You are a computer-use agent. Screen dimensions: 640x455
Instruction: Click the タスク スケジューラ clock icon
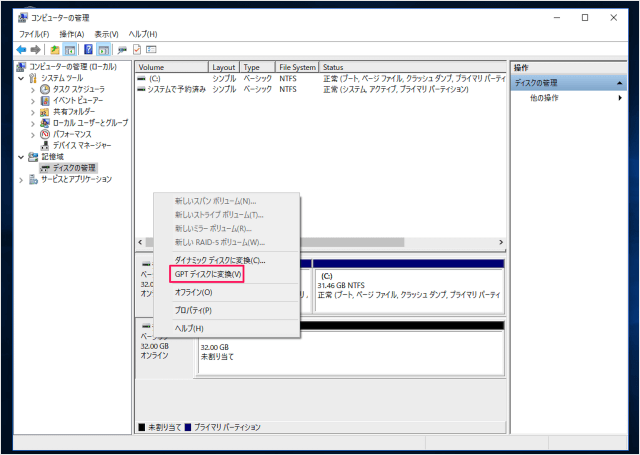(x=45, y=89)
